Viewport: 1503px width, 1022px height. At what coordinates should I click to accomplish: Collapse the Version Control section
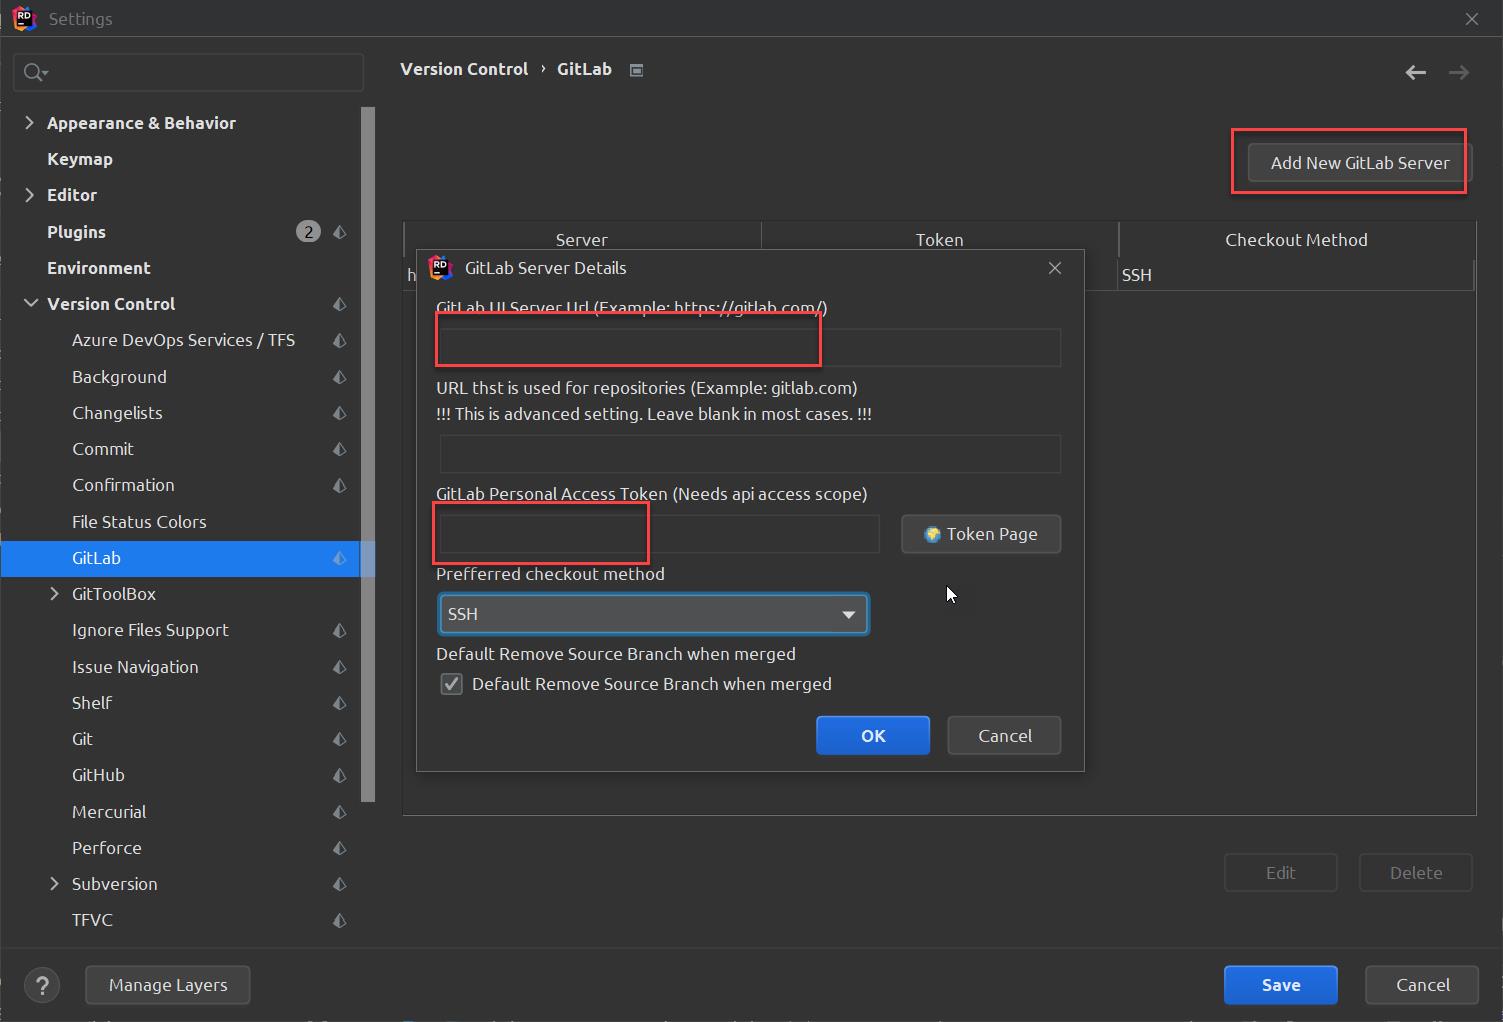click(x=30, y=304)
